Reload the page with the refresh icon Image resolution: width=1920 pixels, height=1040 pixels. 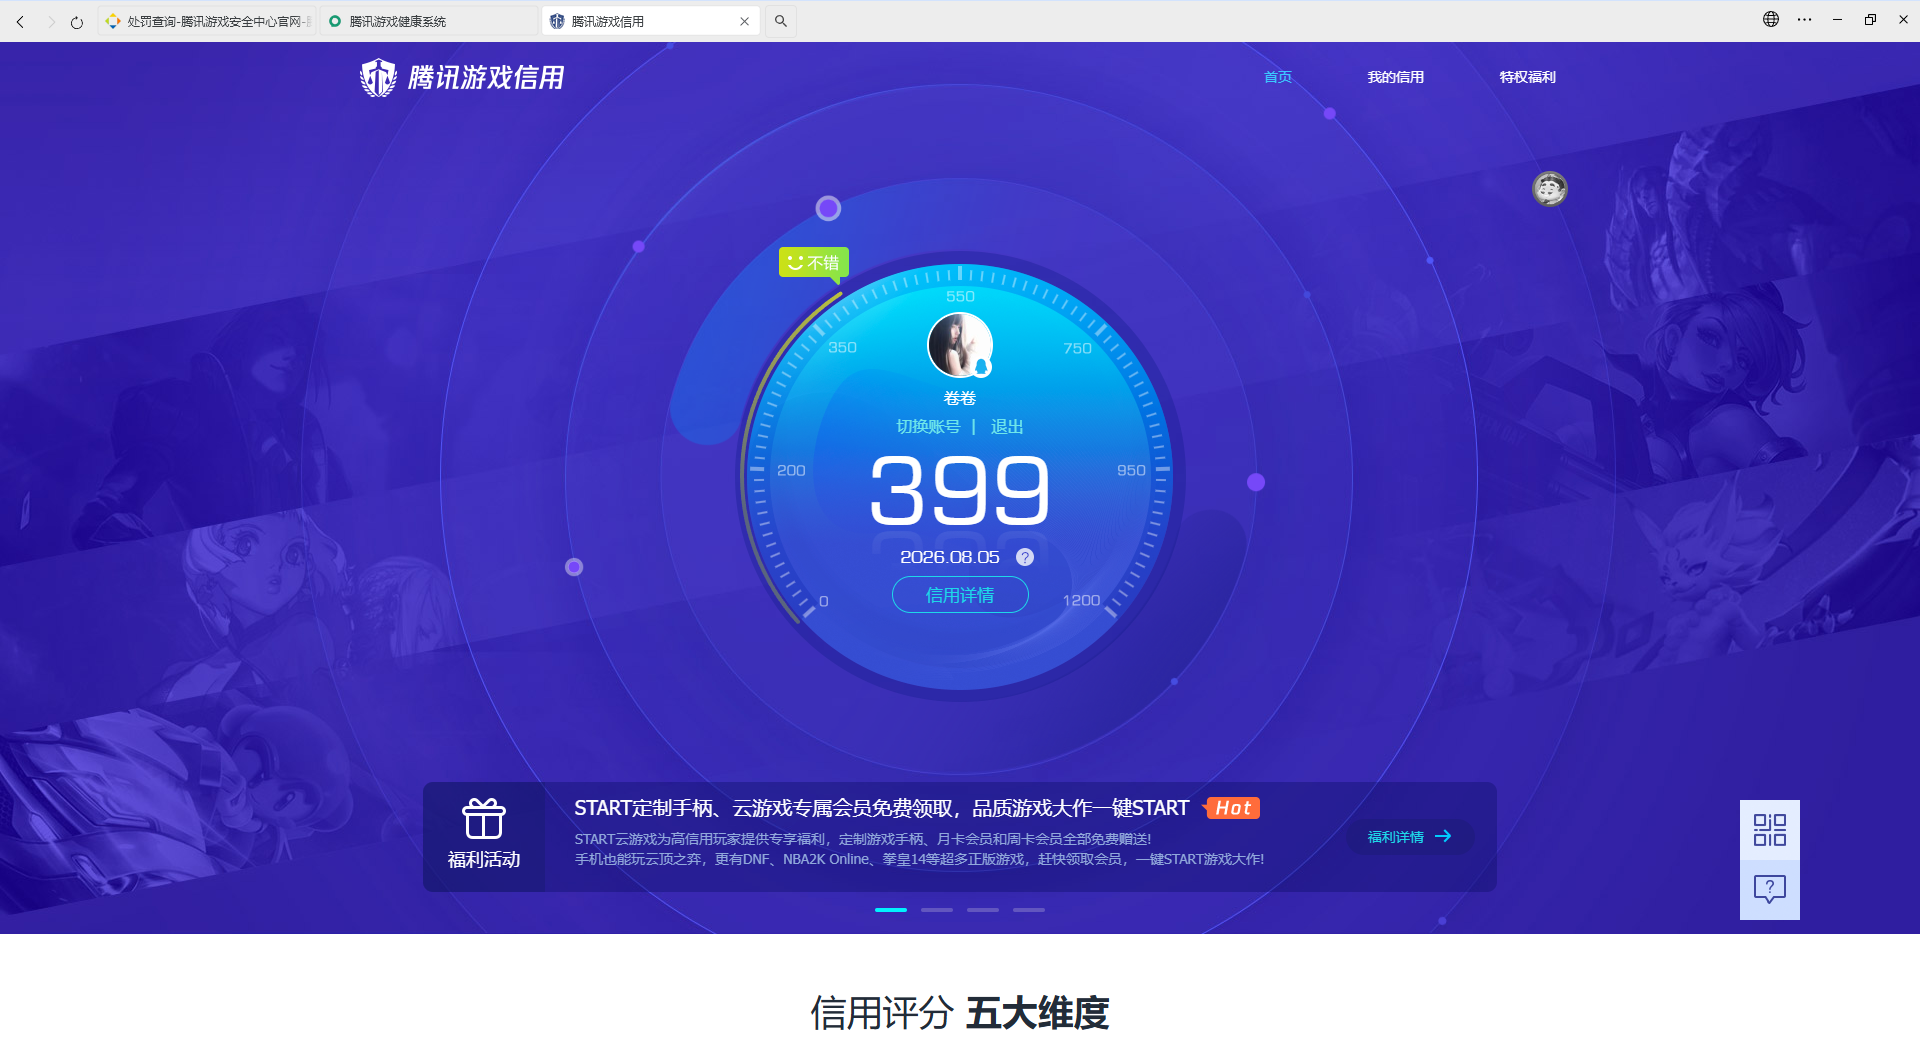click(x=77, y=21)
